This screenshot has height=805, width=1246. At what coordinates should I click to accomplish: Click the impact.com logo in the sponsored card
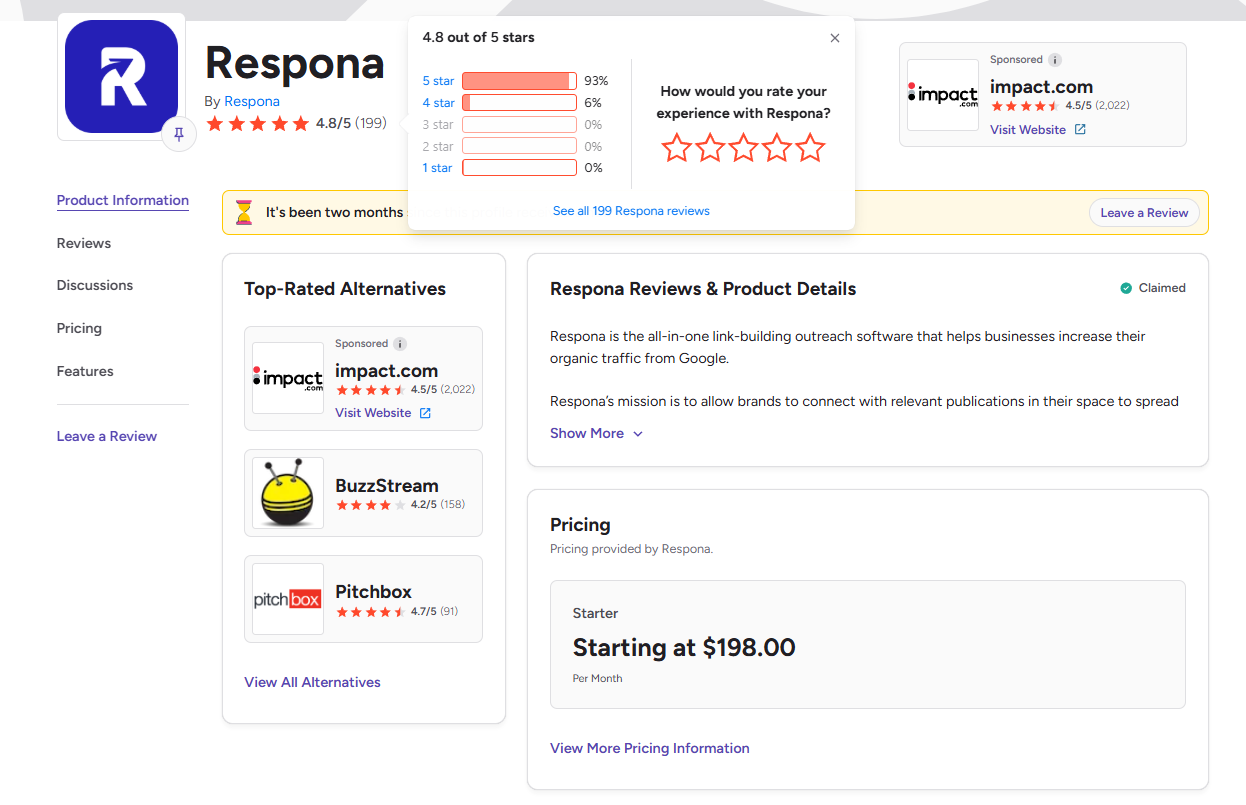(942, 94)
